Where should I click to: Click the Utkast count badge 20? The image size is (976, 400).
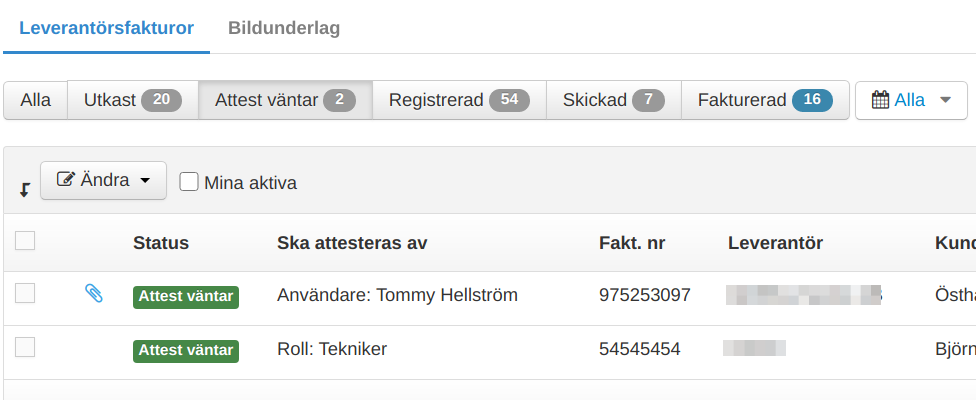point(161,100)
